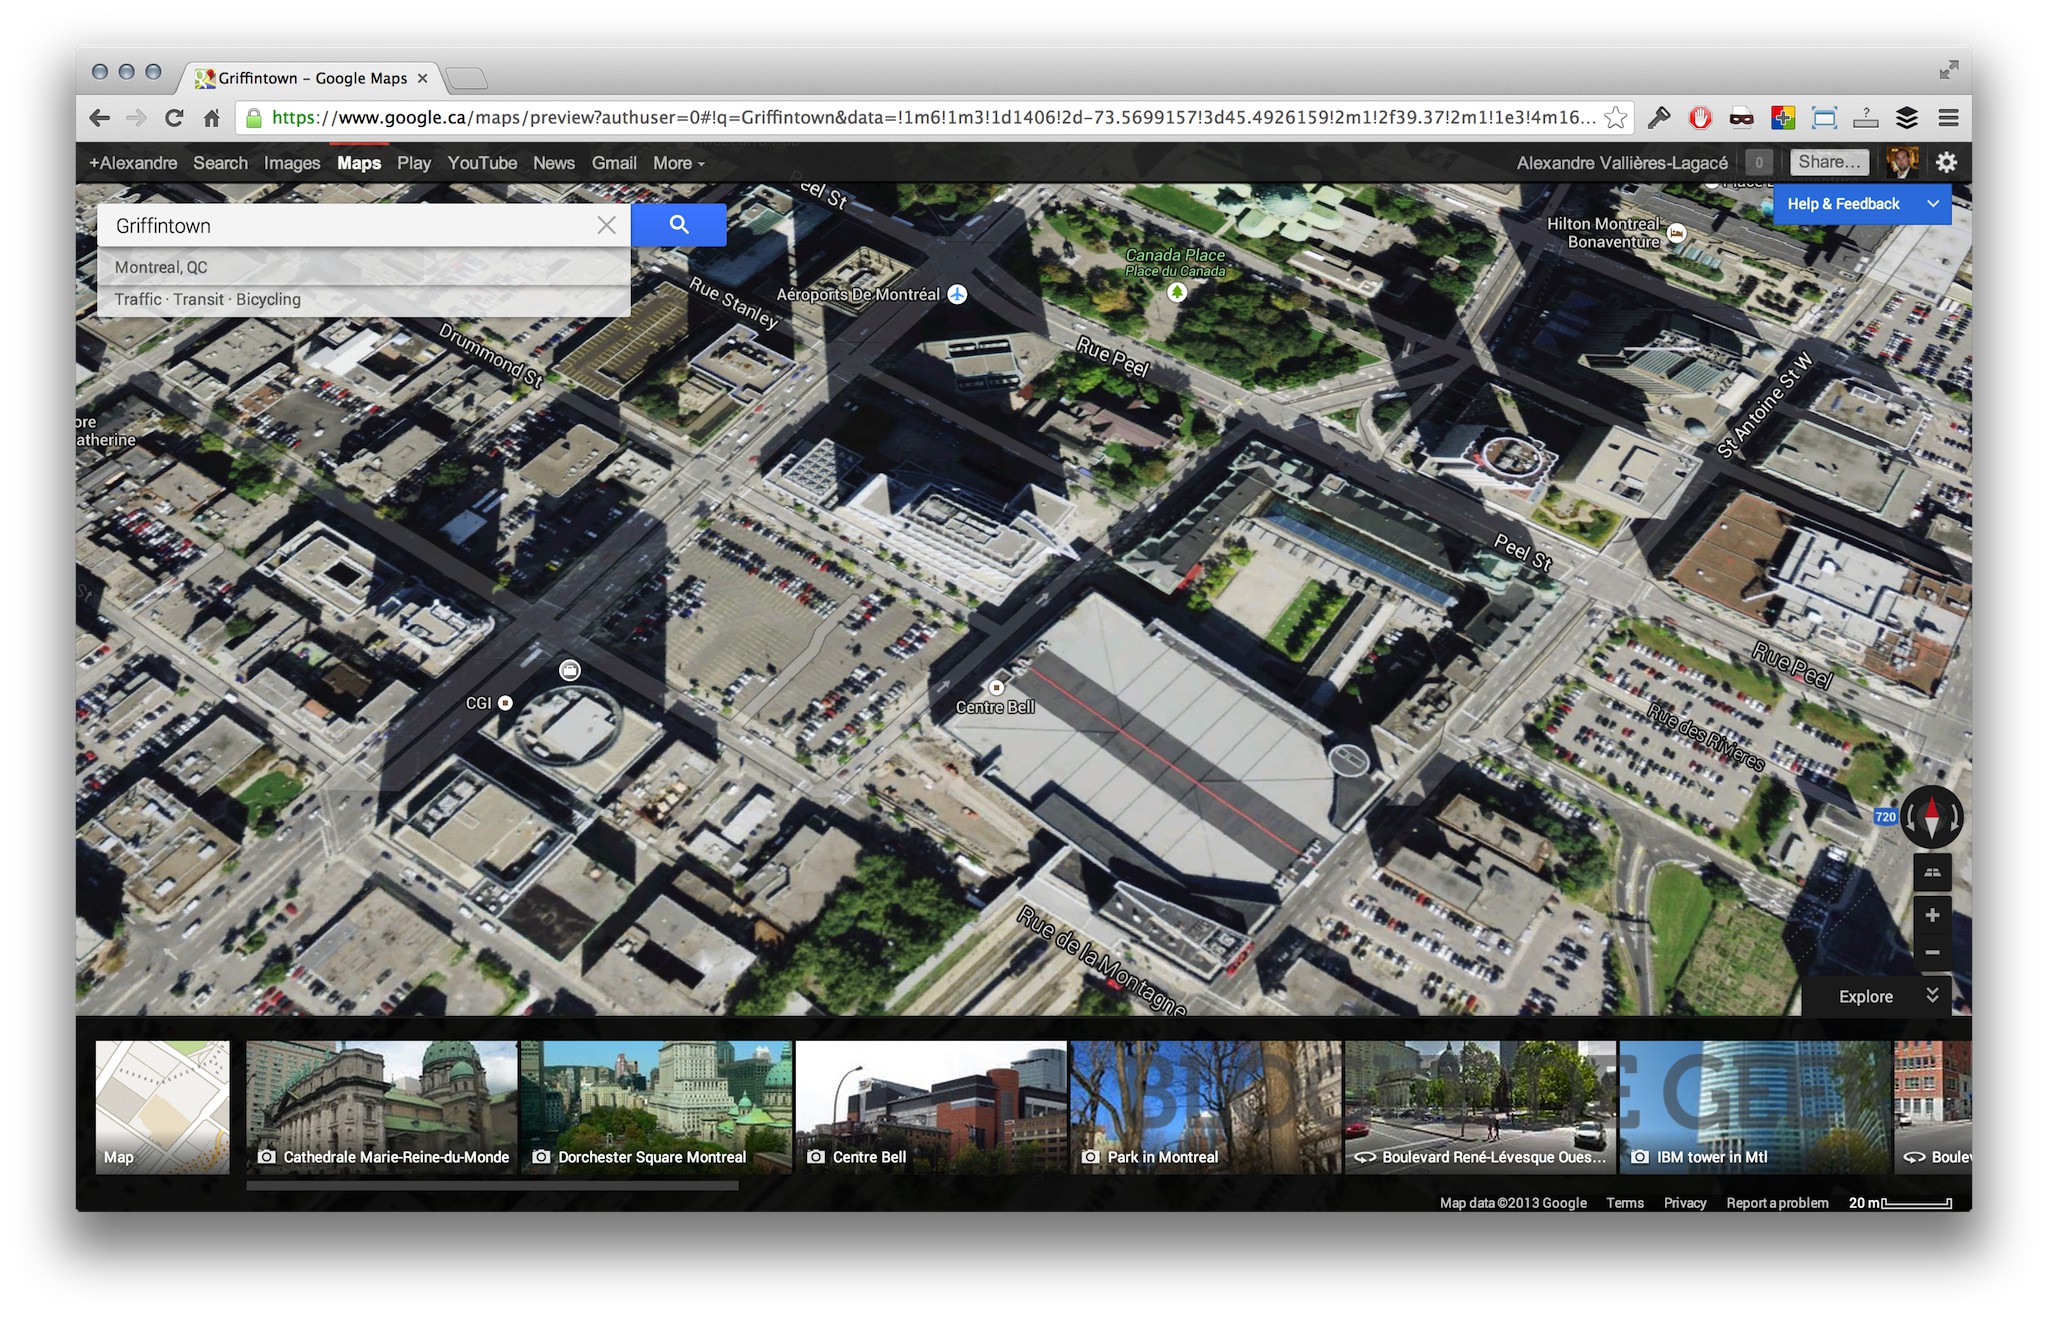2048x1317 pixels.
Task: Reload the page with refresh icon
Action: tap(174, 118)
